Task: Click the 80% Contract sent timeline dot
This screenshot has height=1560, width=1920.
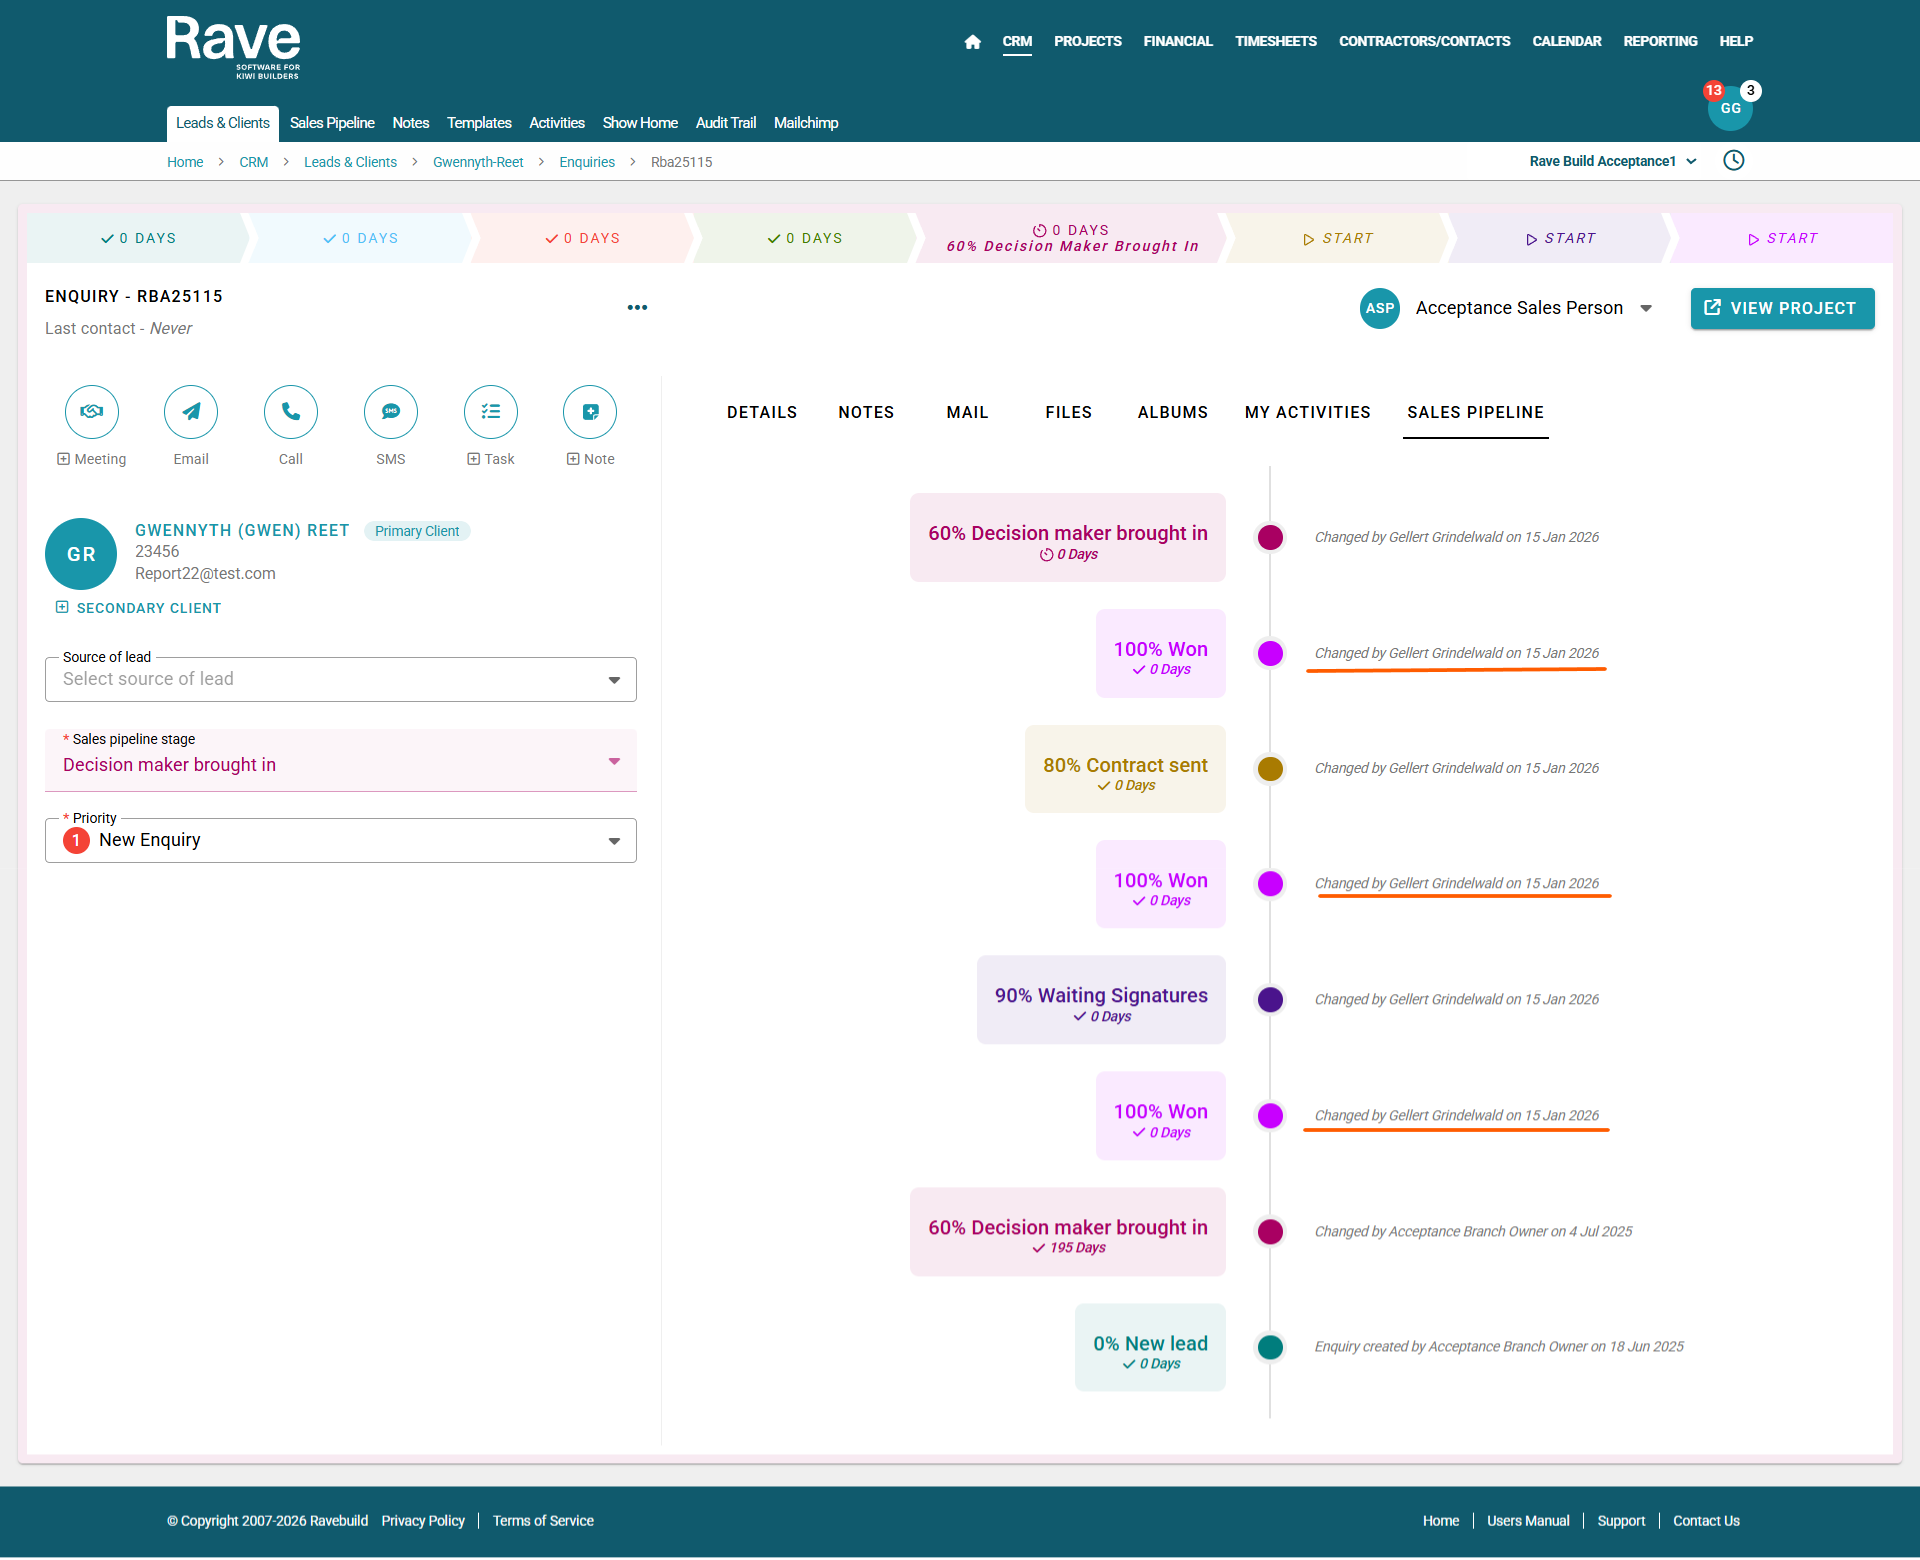Action: pos(1270,769)
